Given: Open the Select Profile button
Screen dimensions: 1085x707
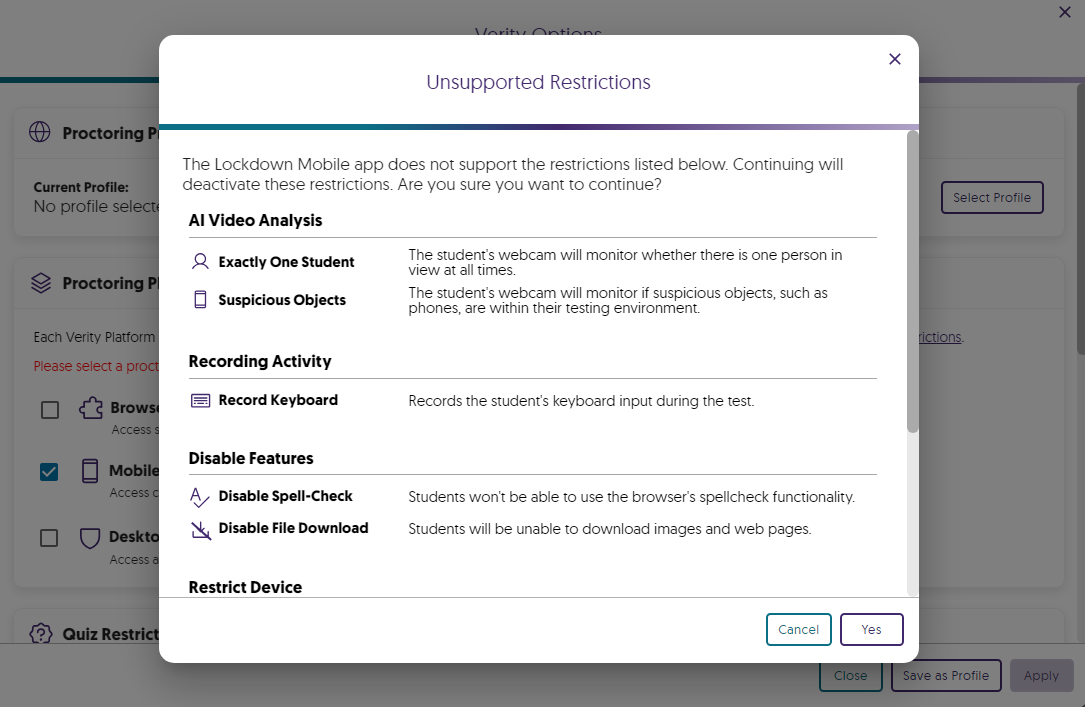Looking at the screenshot, I should (991, 198).
